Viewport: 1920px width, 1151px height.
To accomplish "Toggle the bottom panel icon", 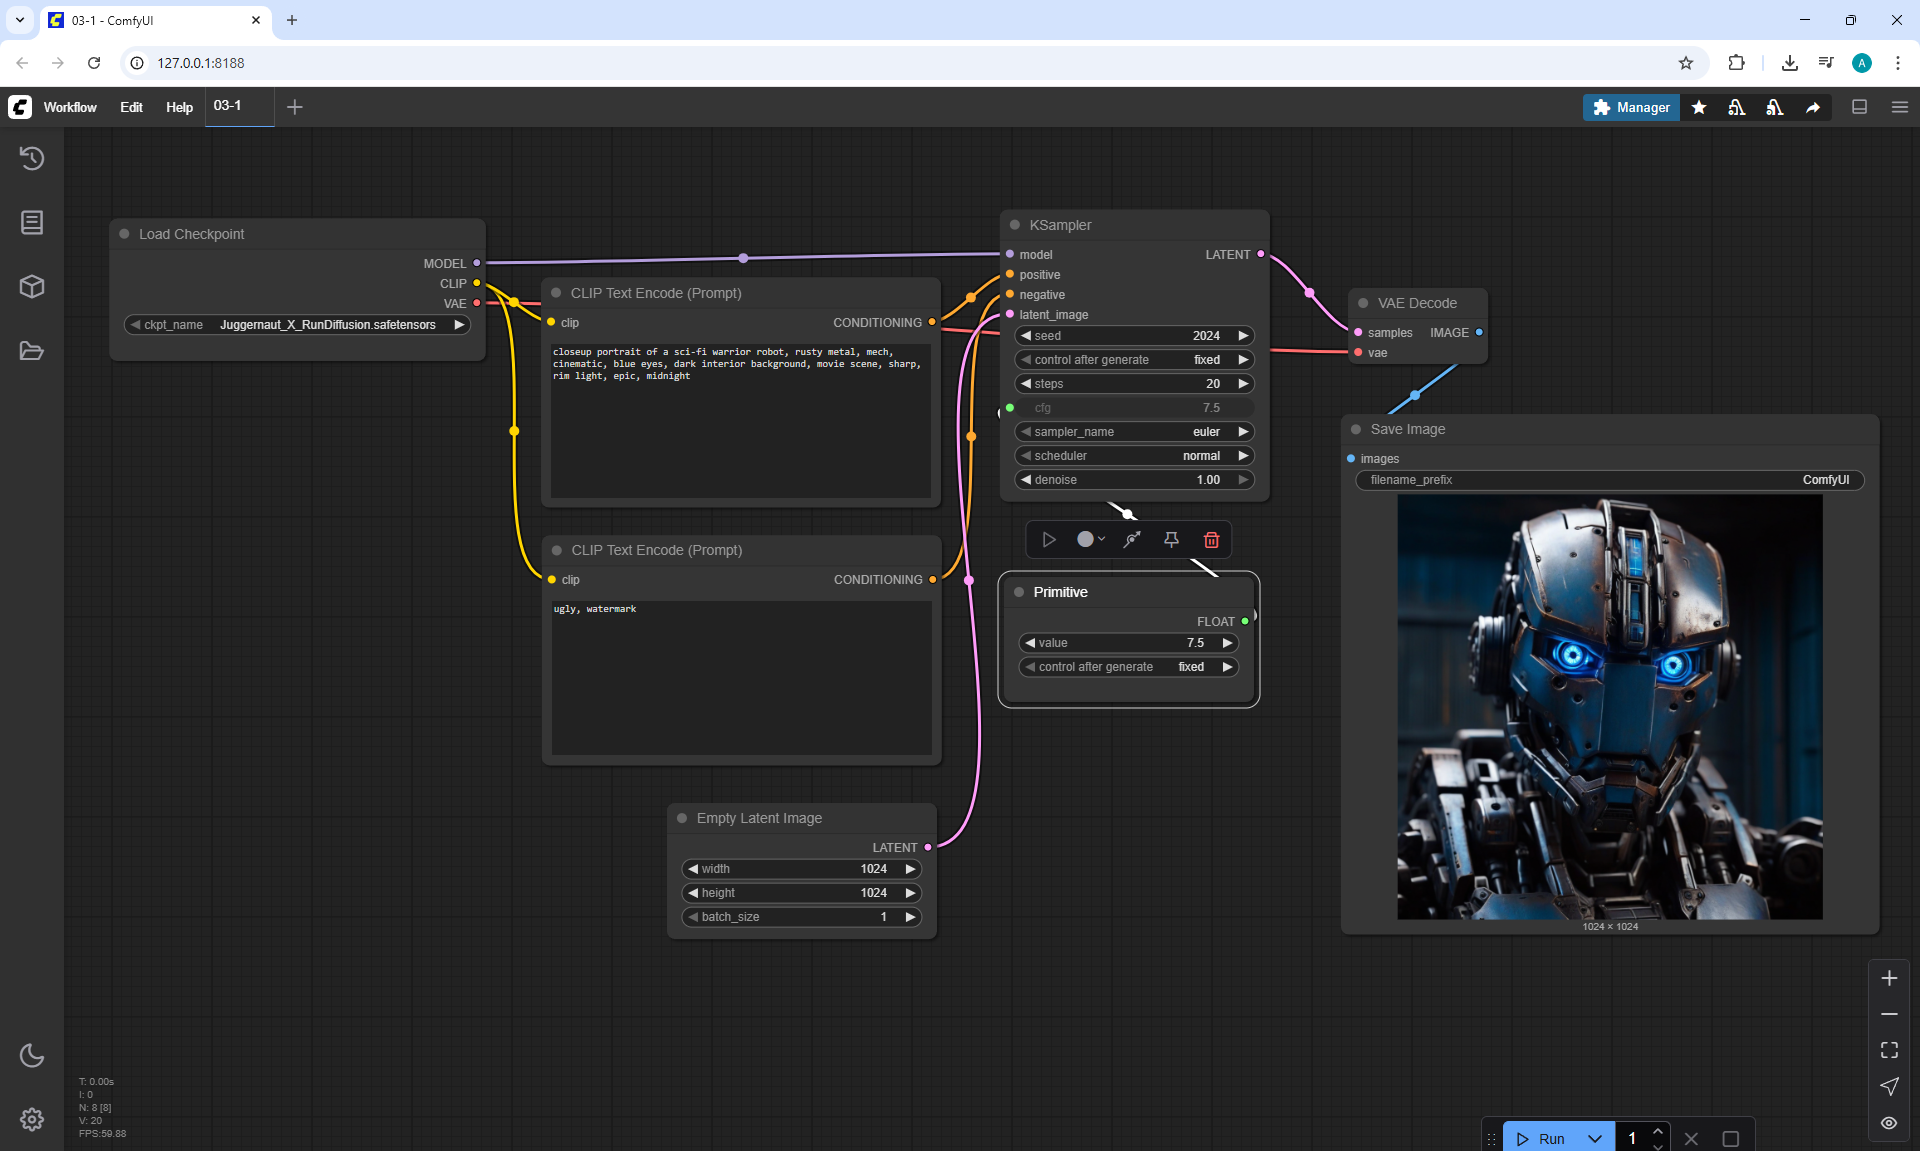I will point(1859,107).
